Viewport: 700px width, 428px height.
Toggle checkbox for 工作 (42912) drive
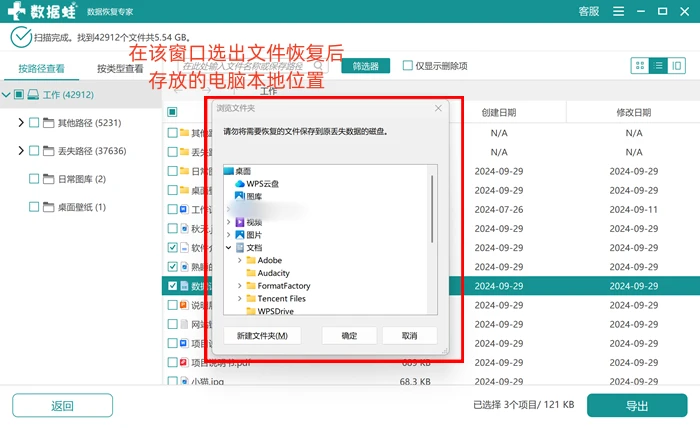(19, 94)
